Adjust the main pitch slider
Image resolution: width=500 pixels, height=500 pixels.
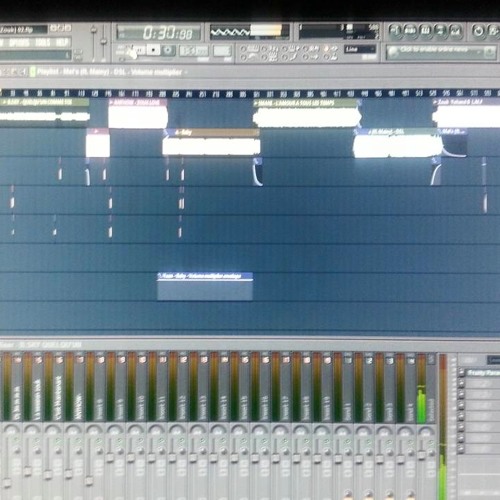[x=103, y=43]
